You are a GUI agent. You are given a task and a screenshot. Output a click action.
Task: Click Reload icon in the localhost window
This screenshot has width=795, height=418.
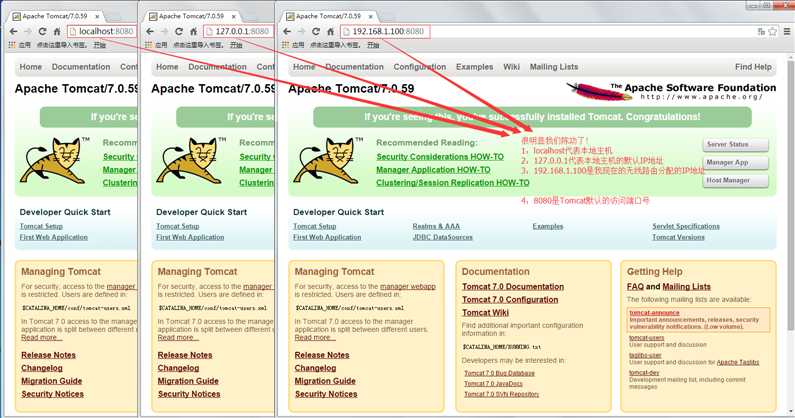pyautogui.click(x=43, y=31)
